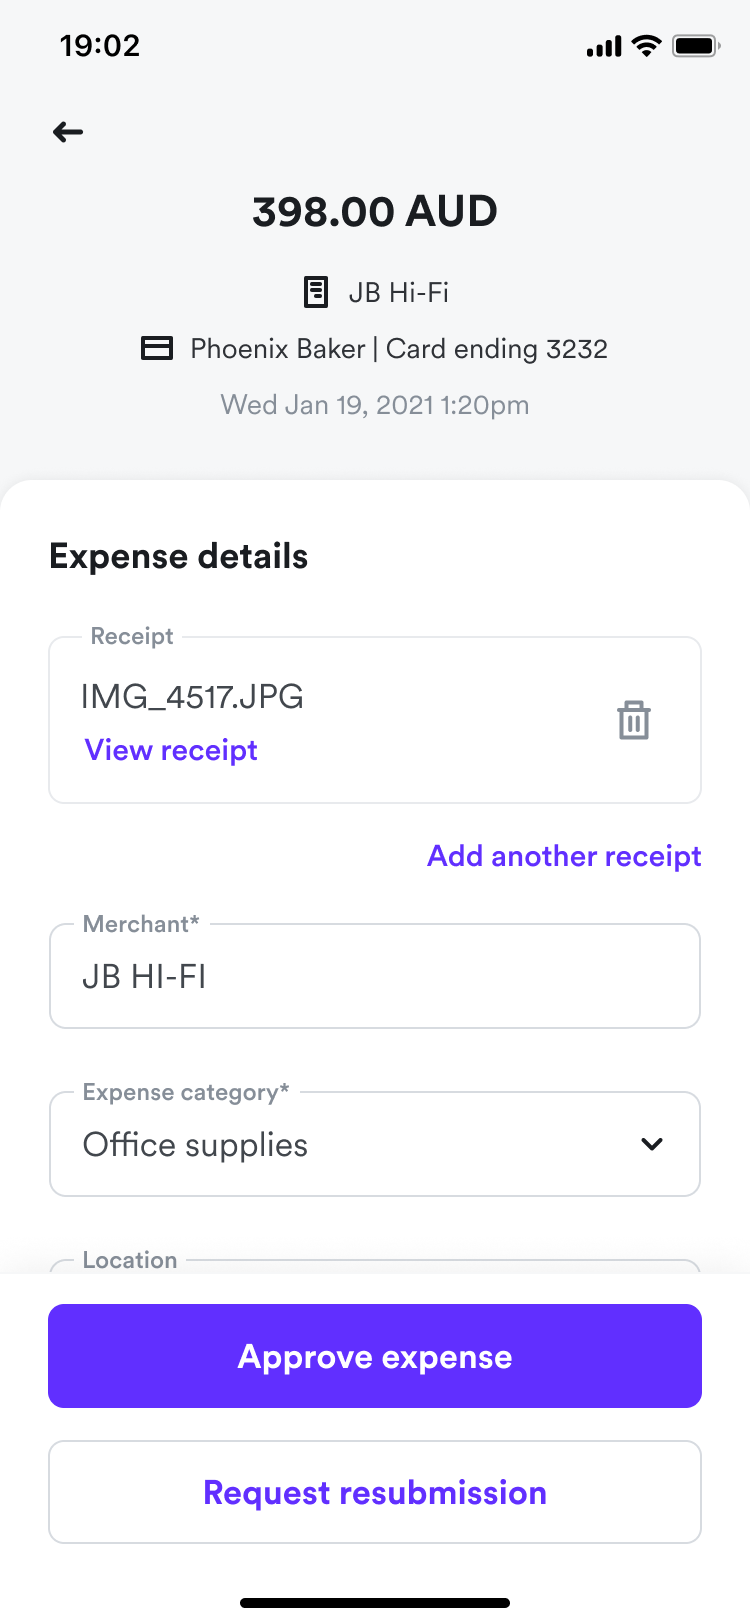This screenshot has width=750, height=1624.
Task: Tap the home indicator bar
Action: click(375, 1603)
